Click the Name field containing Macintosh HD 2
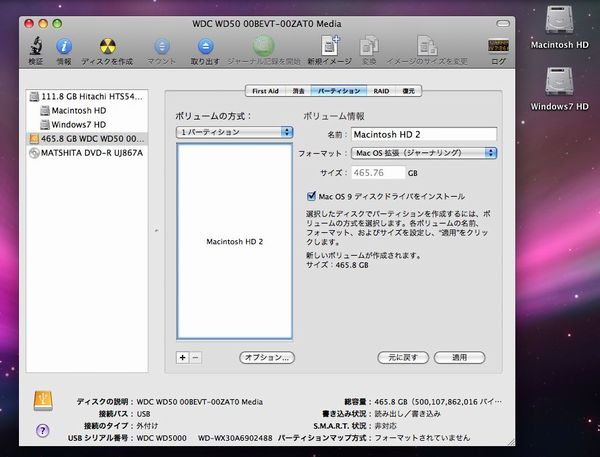 (424, 134)
